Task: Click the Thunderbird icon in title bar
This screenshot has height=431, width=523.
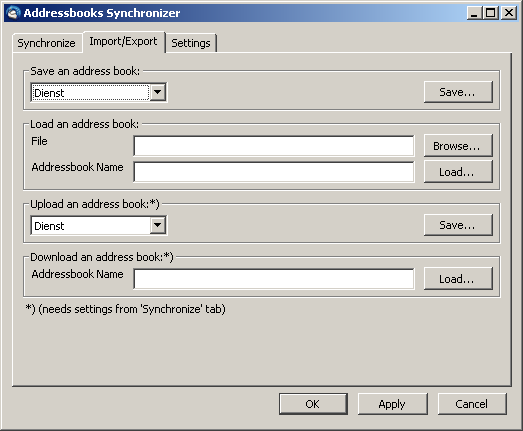Action: tap(13, 13)
